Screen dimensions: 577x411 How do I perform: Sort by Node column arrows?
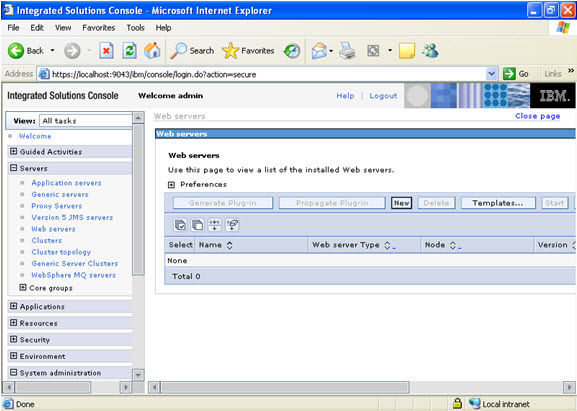click(453, 245)
